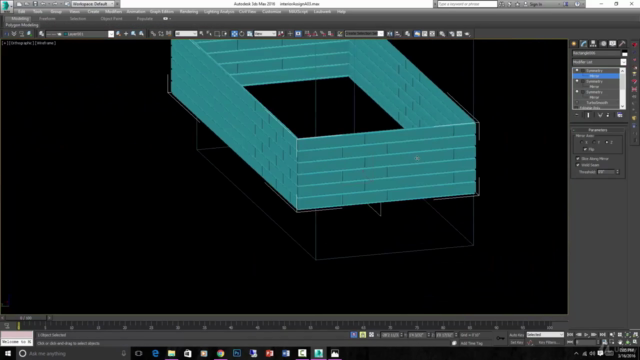Screen dimensions: 640x360
Task: Click the Render Setup icon
Action: [451, 34]
